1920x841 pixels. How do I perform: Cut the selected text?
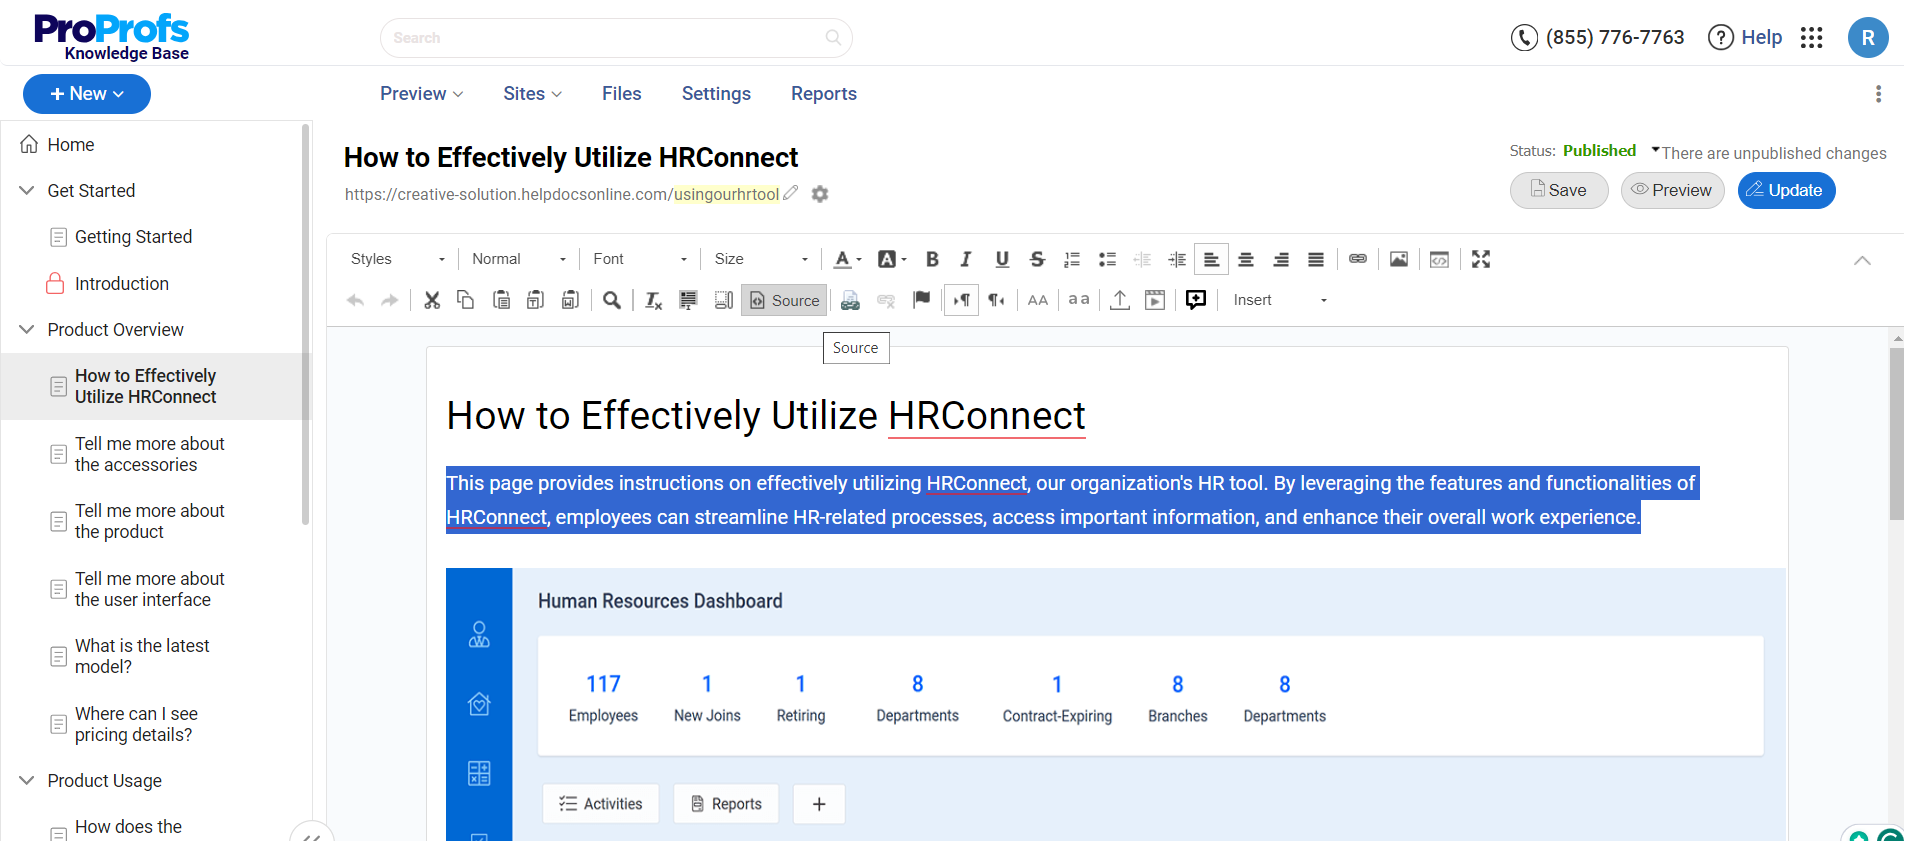point(432,300)
